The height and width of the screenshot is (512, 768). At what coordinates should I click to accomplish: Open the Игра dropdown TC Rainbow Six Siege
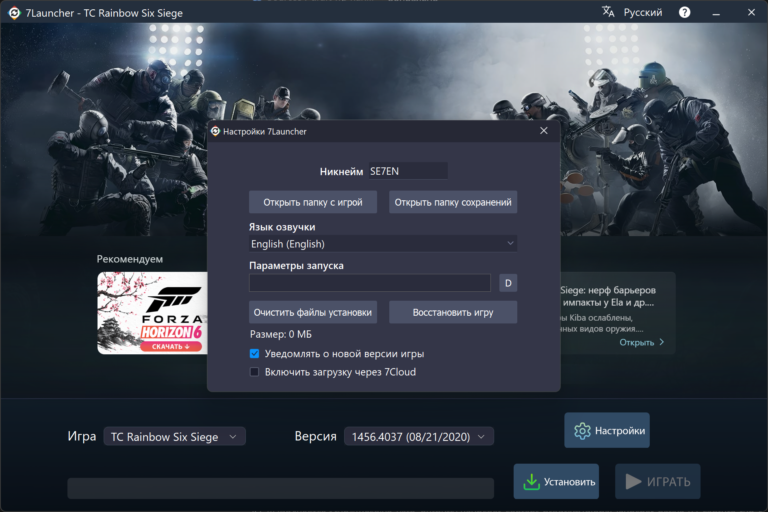coord(174,437)
